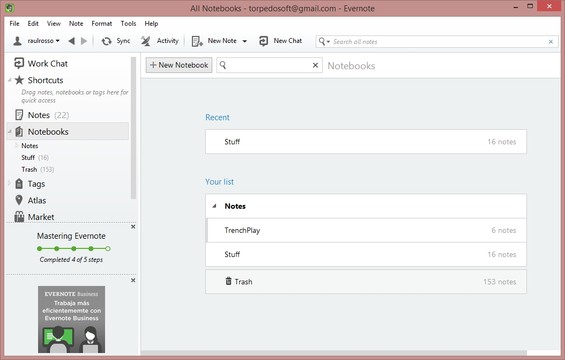Open the Tools menu
The width and height of the screenshot is (565, 360).
pos(128,24)
